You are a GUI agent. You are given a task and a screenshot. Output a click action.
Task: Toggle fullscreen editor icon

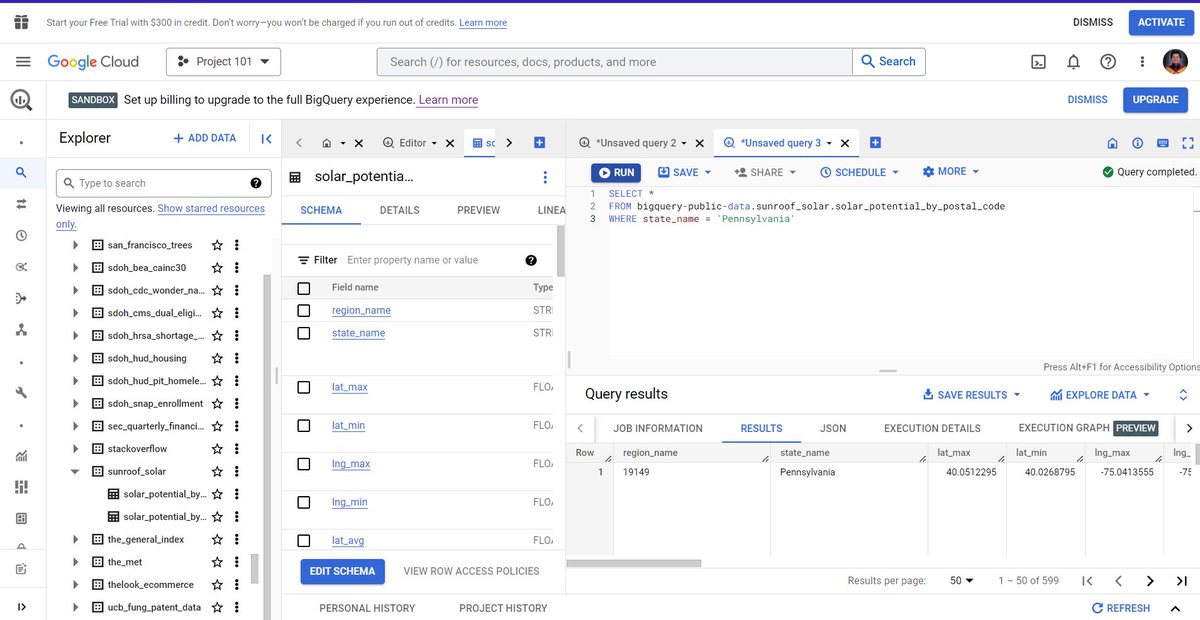pos(1188,143)
